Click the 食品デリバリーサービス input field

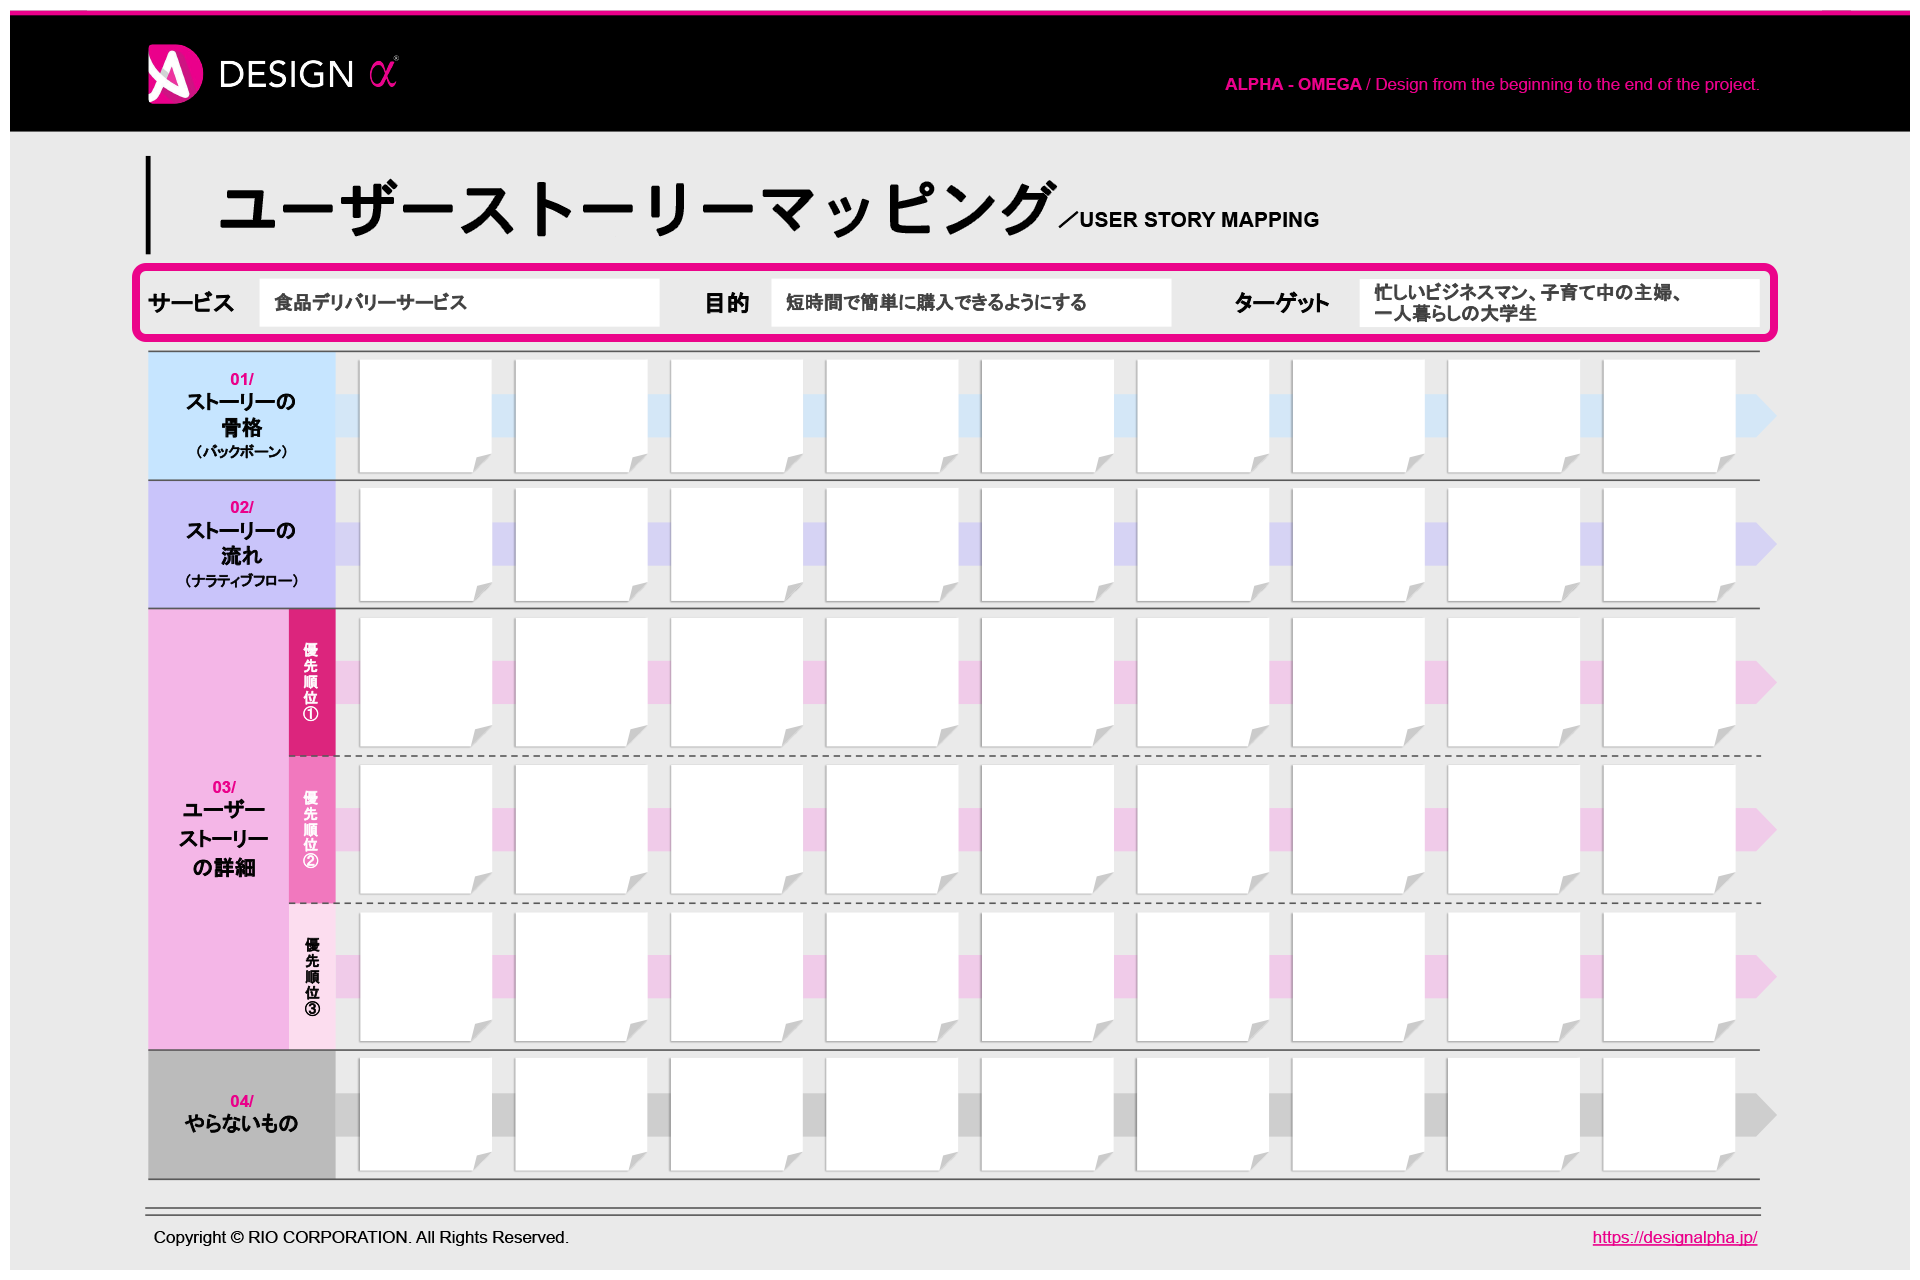click(459, 303)
